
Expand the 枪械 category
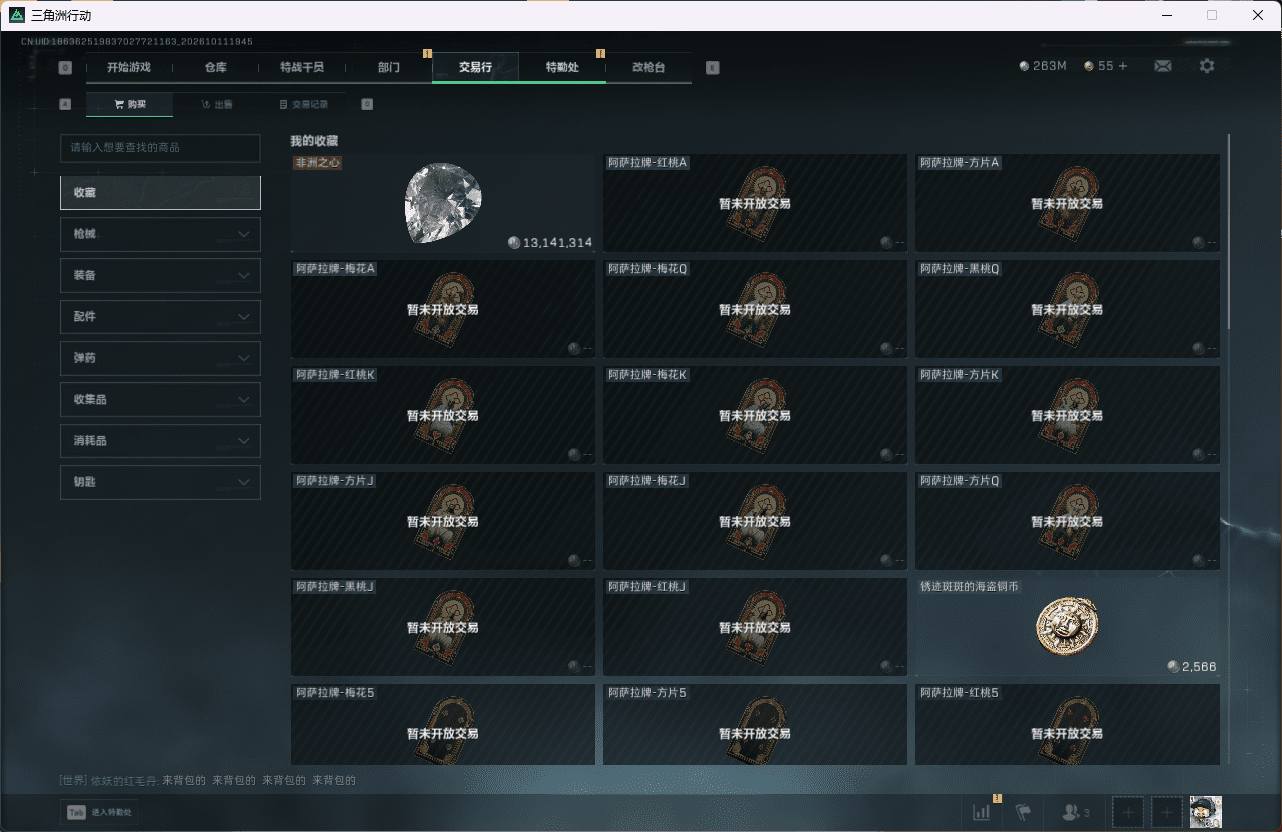[x=160, y=234]
